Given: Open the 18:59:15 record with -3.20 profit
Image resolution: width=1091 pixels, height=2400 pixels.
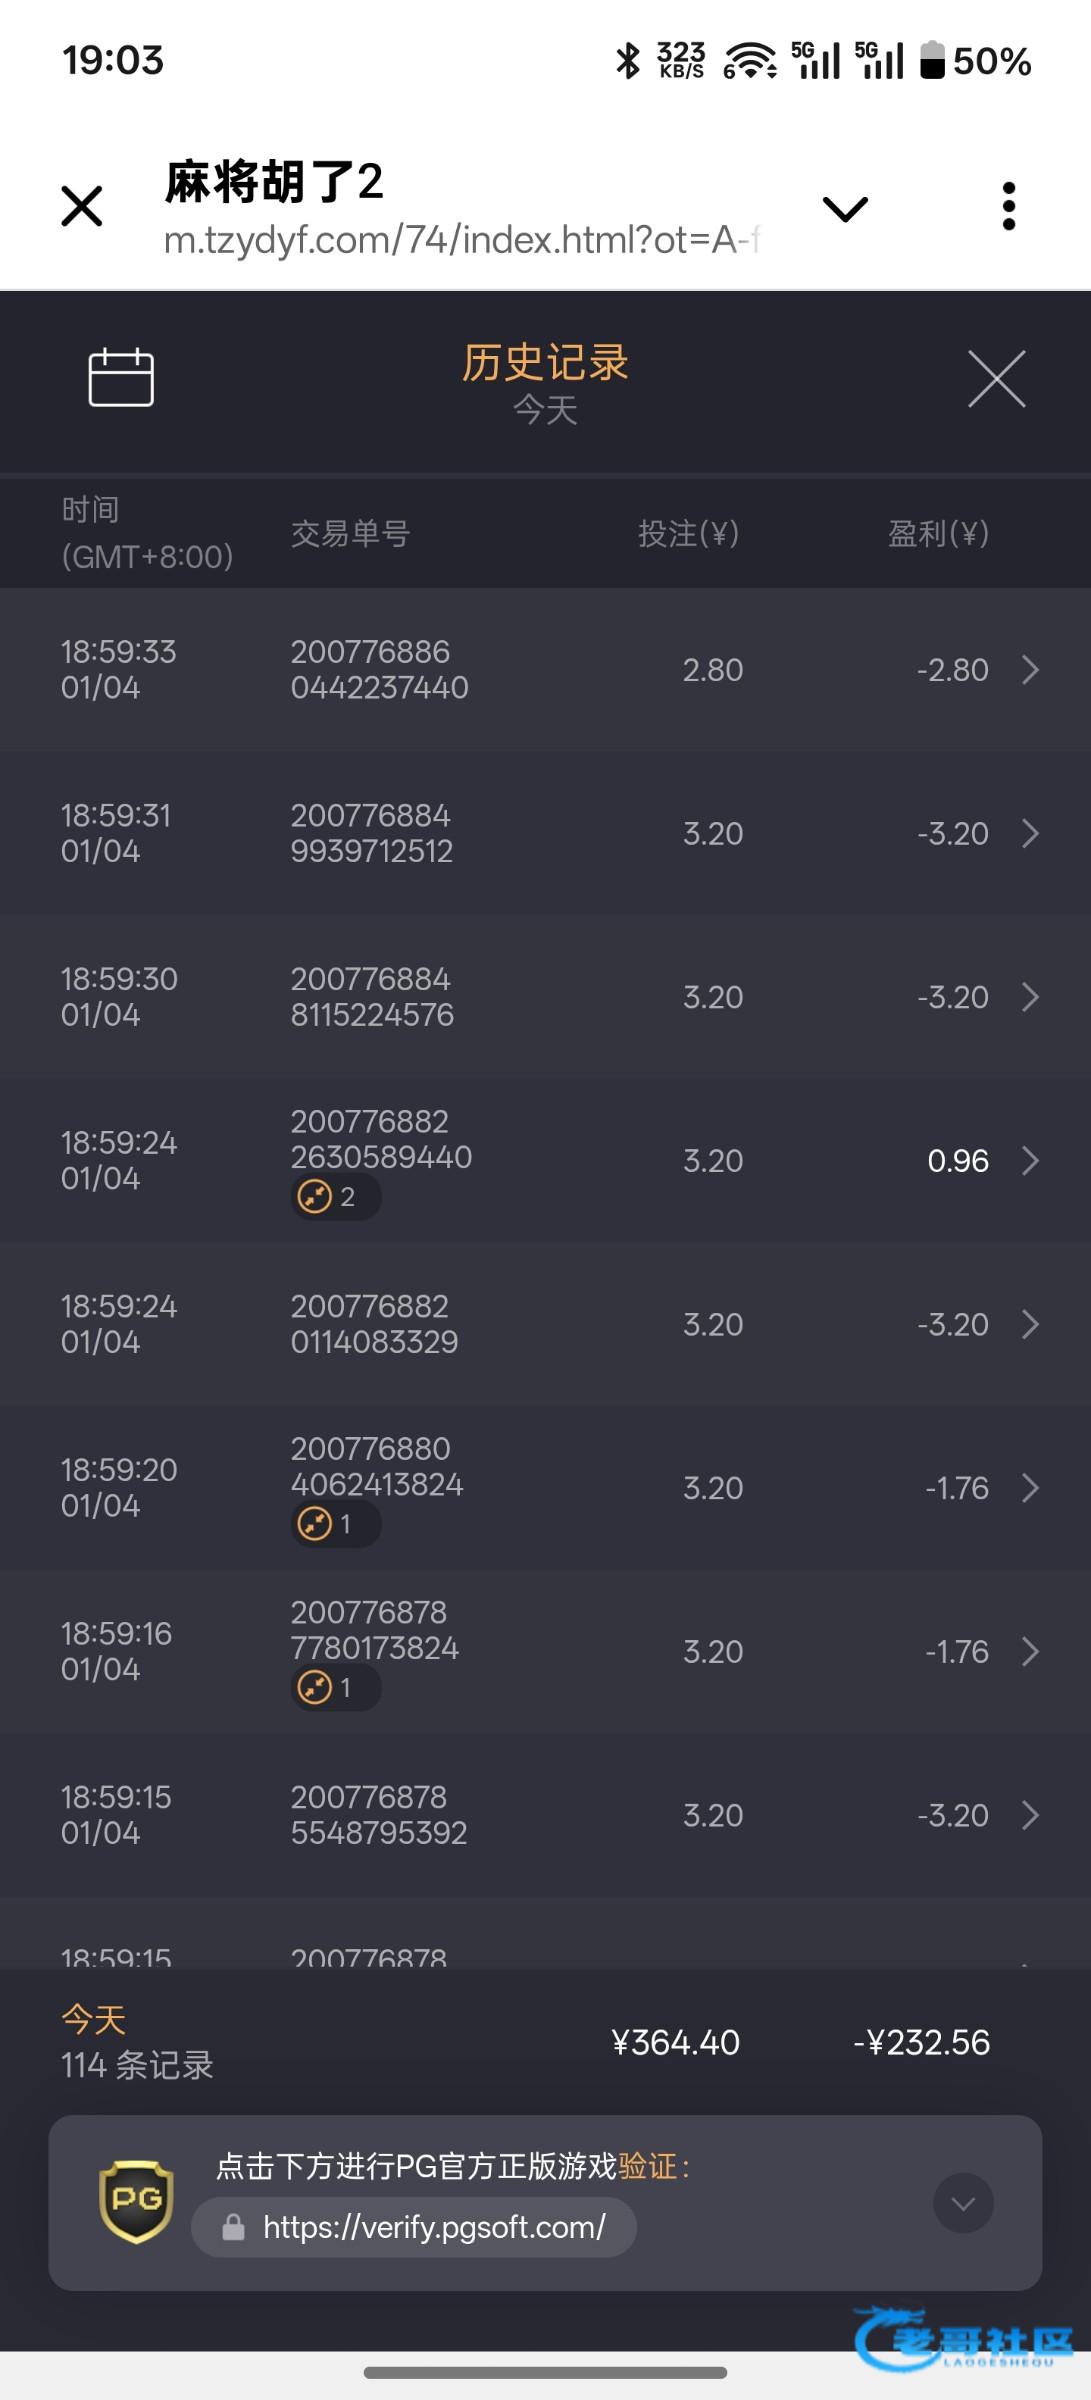Looking at the screenshot, I should coord(545,1815).
